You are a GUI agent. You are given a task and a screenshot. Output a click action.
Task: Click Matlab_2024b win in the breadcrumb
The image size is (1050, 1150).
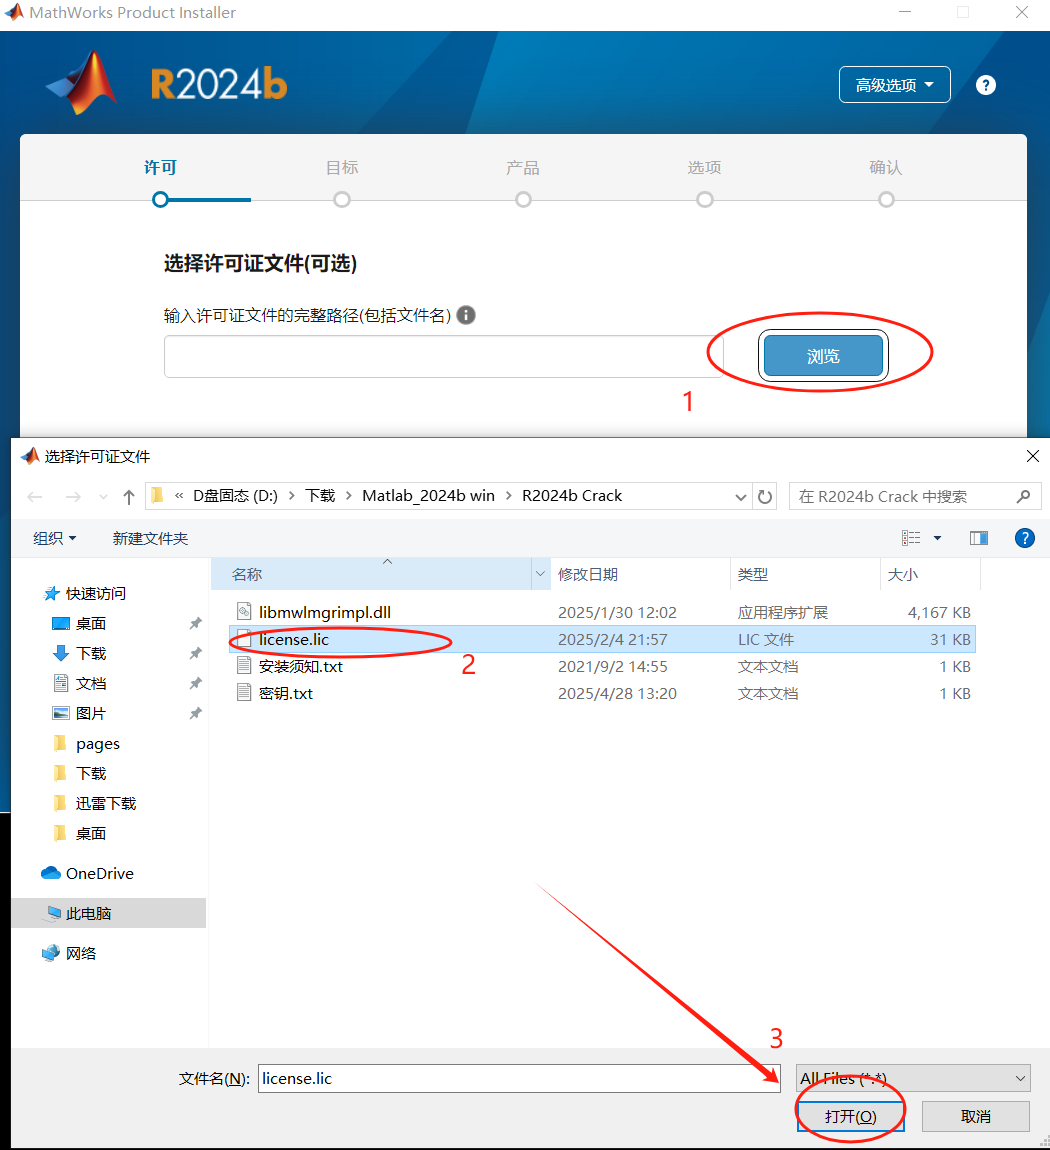pos(428,496)
